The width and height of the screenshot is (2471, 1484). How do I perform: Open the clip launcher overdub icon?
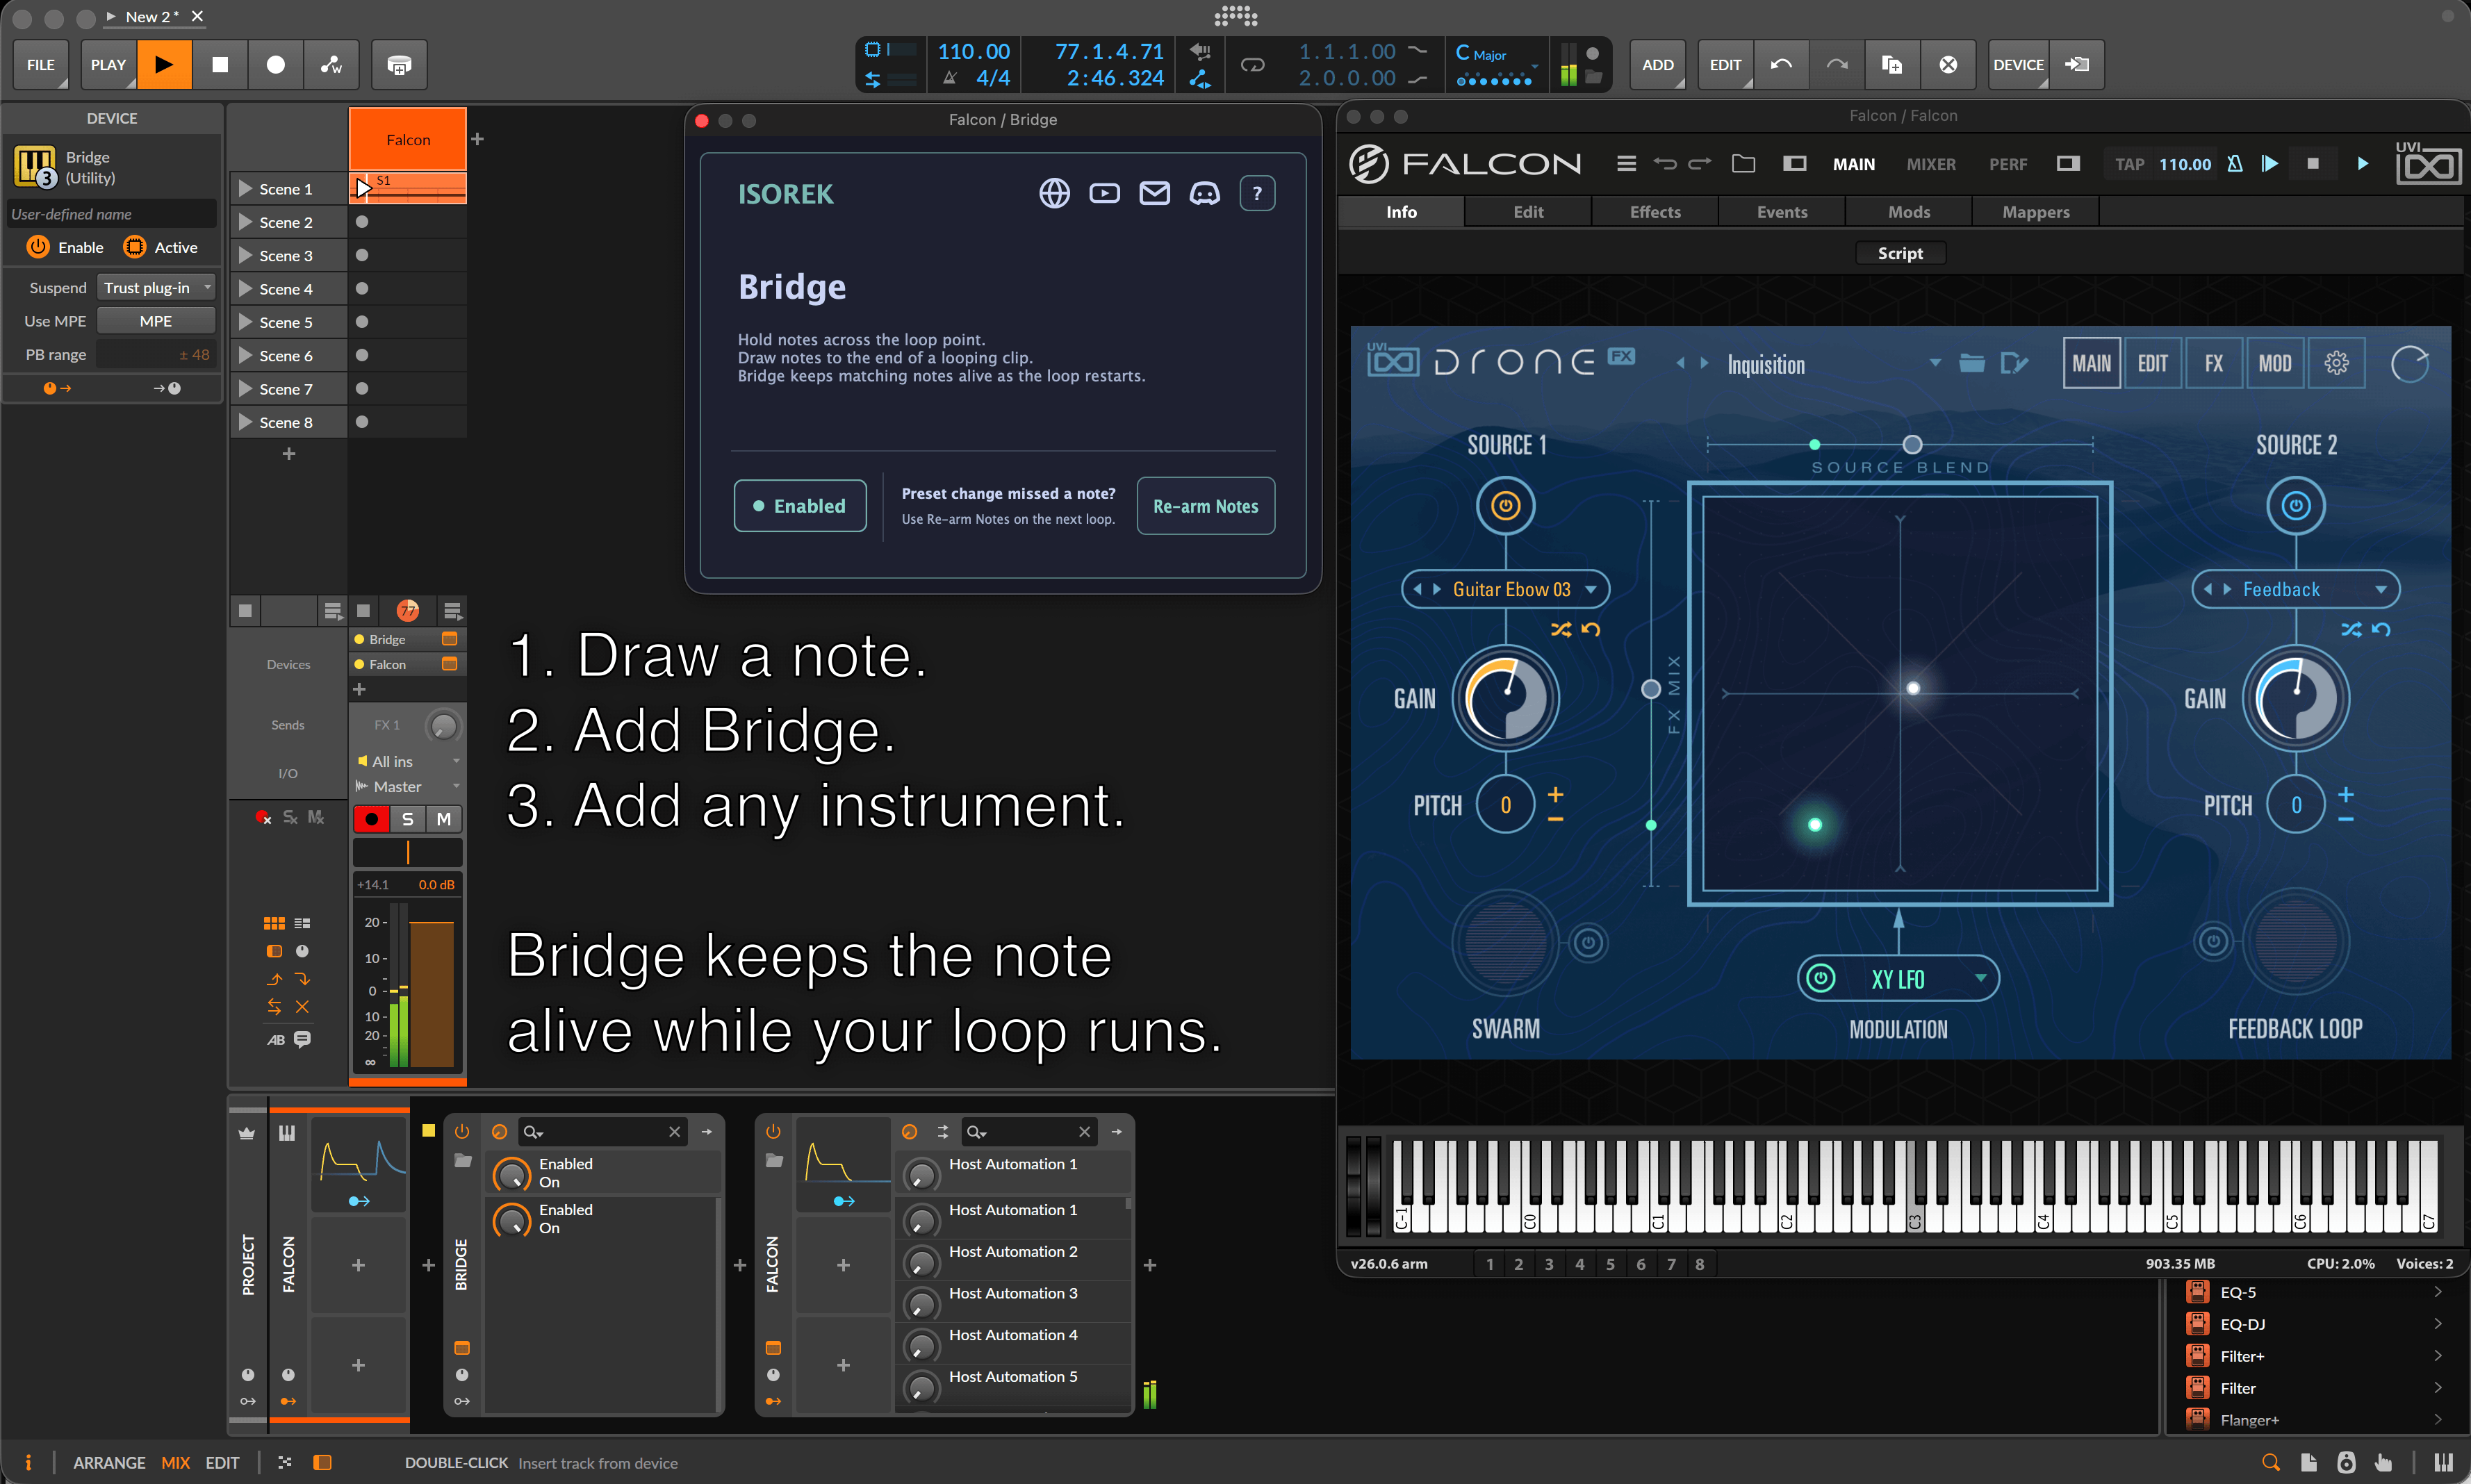click(x=399, y=64)
